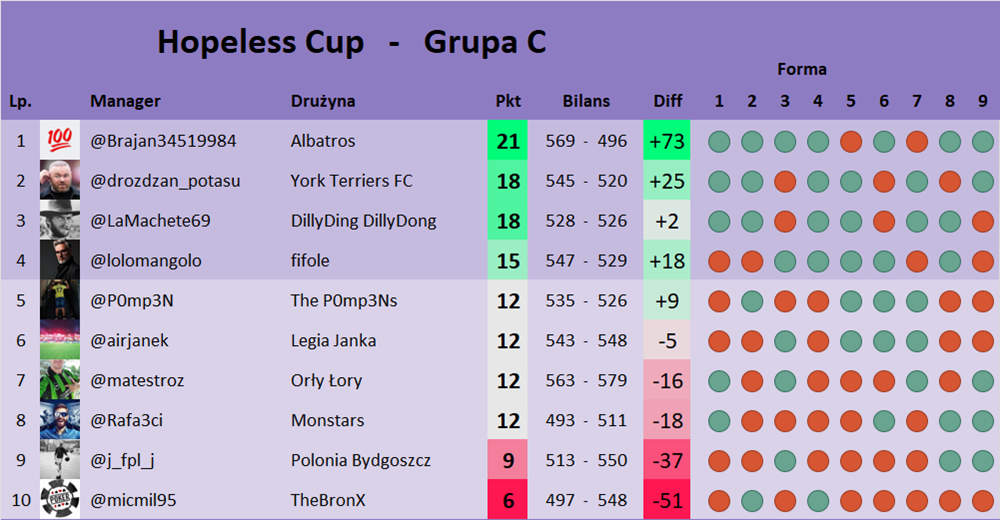Click the Forma header label

pyautogui.click(x=802, y=69)
